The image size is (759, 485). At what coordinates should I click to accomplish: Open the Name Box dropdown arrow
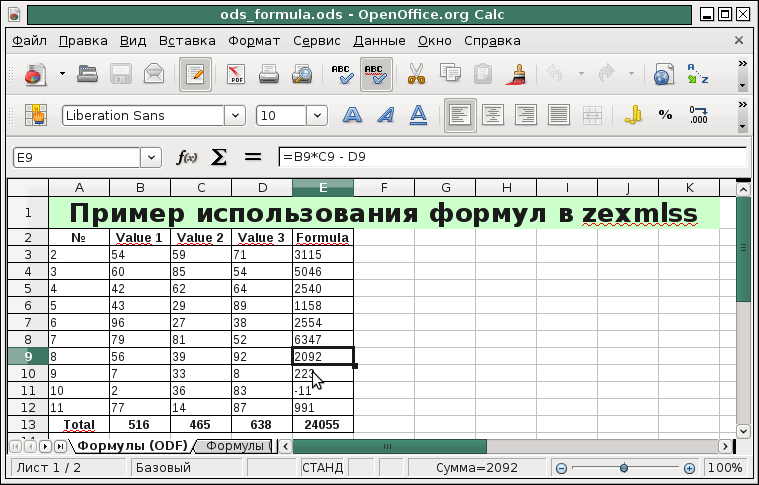[151, 157]
